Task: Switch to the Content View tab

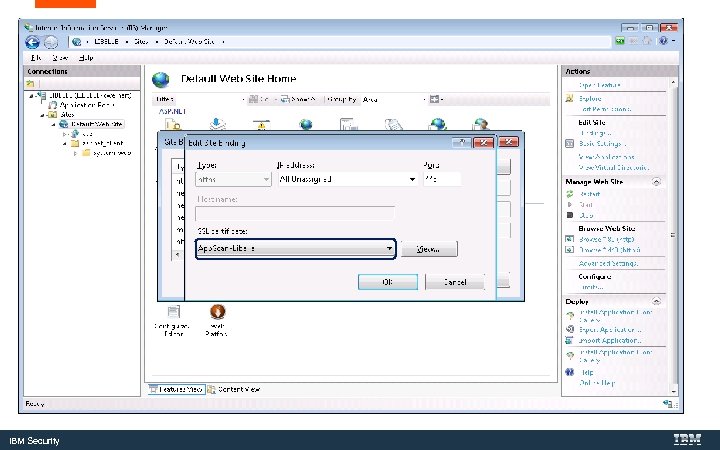Action: pyautogui.click(x=234, y=389)
